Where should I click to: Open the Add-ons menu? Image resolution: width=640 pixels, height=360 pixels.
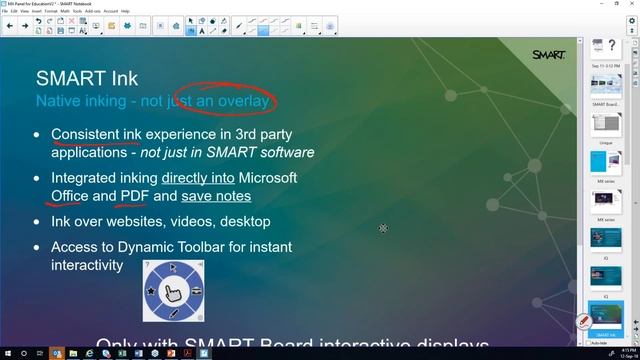tap(93, 11)
